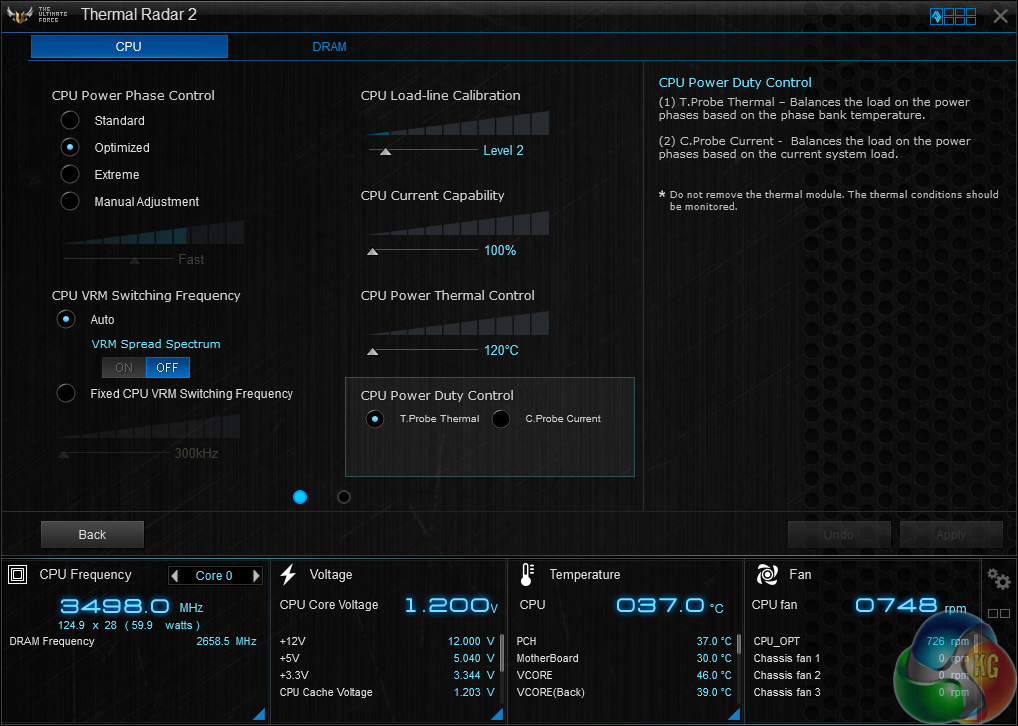Turn VRM Spread Spectrum ON
Image resolution: width=1018 pixels, height=726 pixels.
click(x=124, y=368)
